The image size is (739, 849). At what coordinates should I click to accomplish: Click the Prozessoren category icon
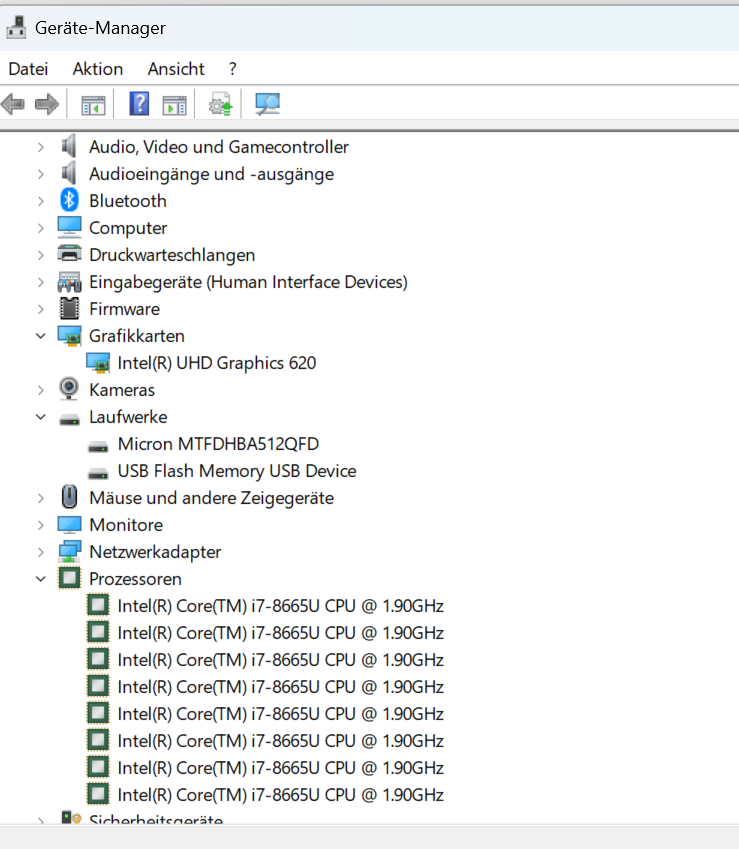(69, 578)
